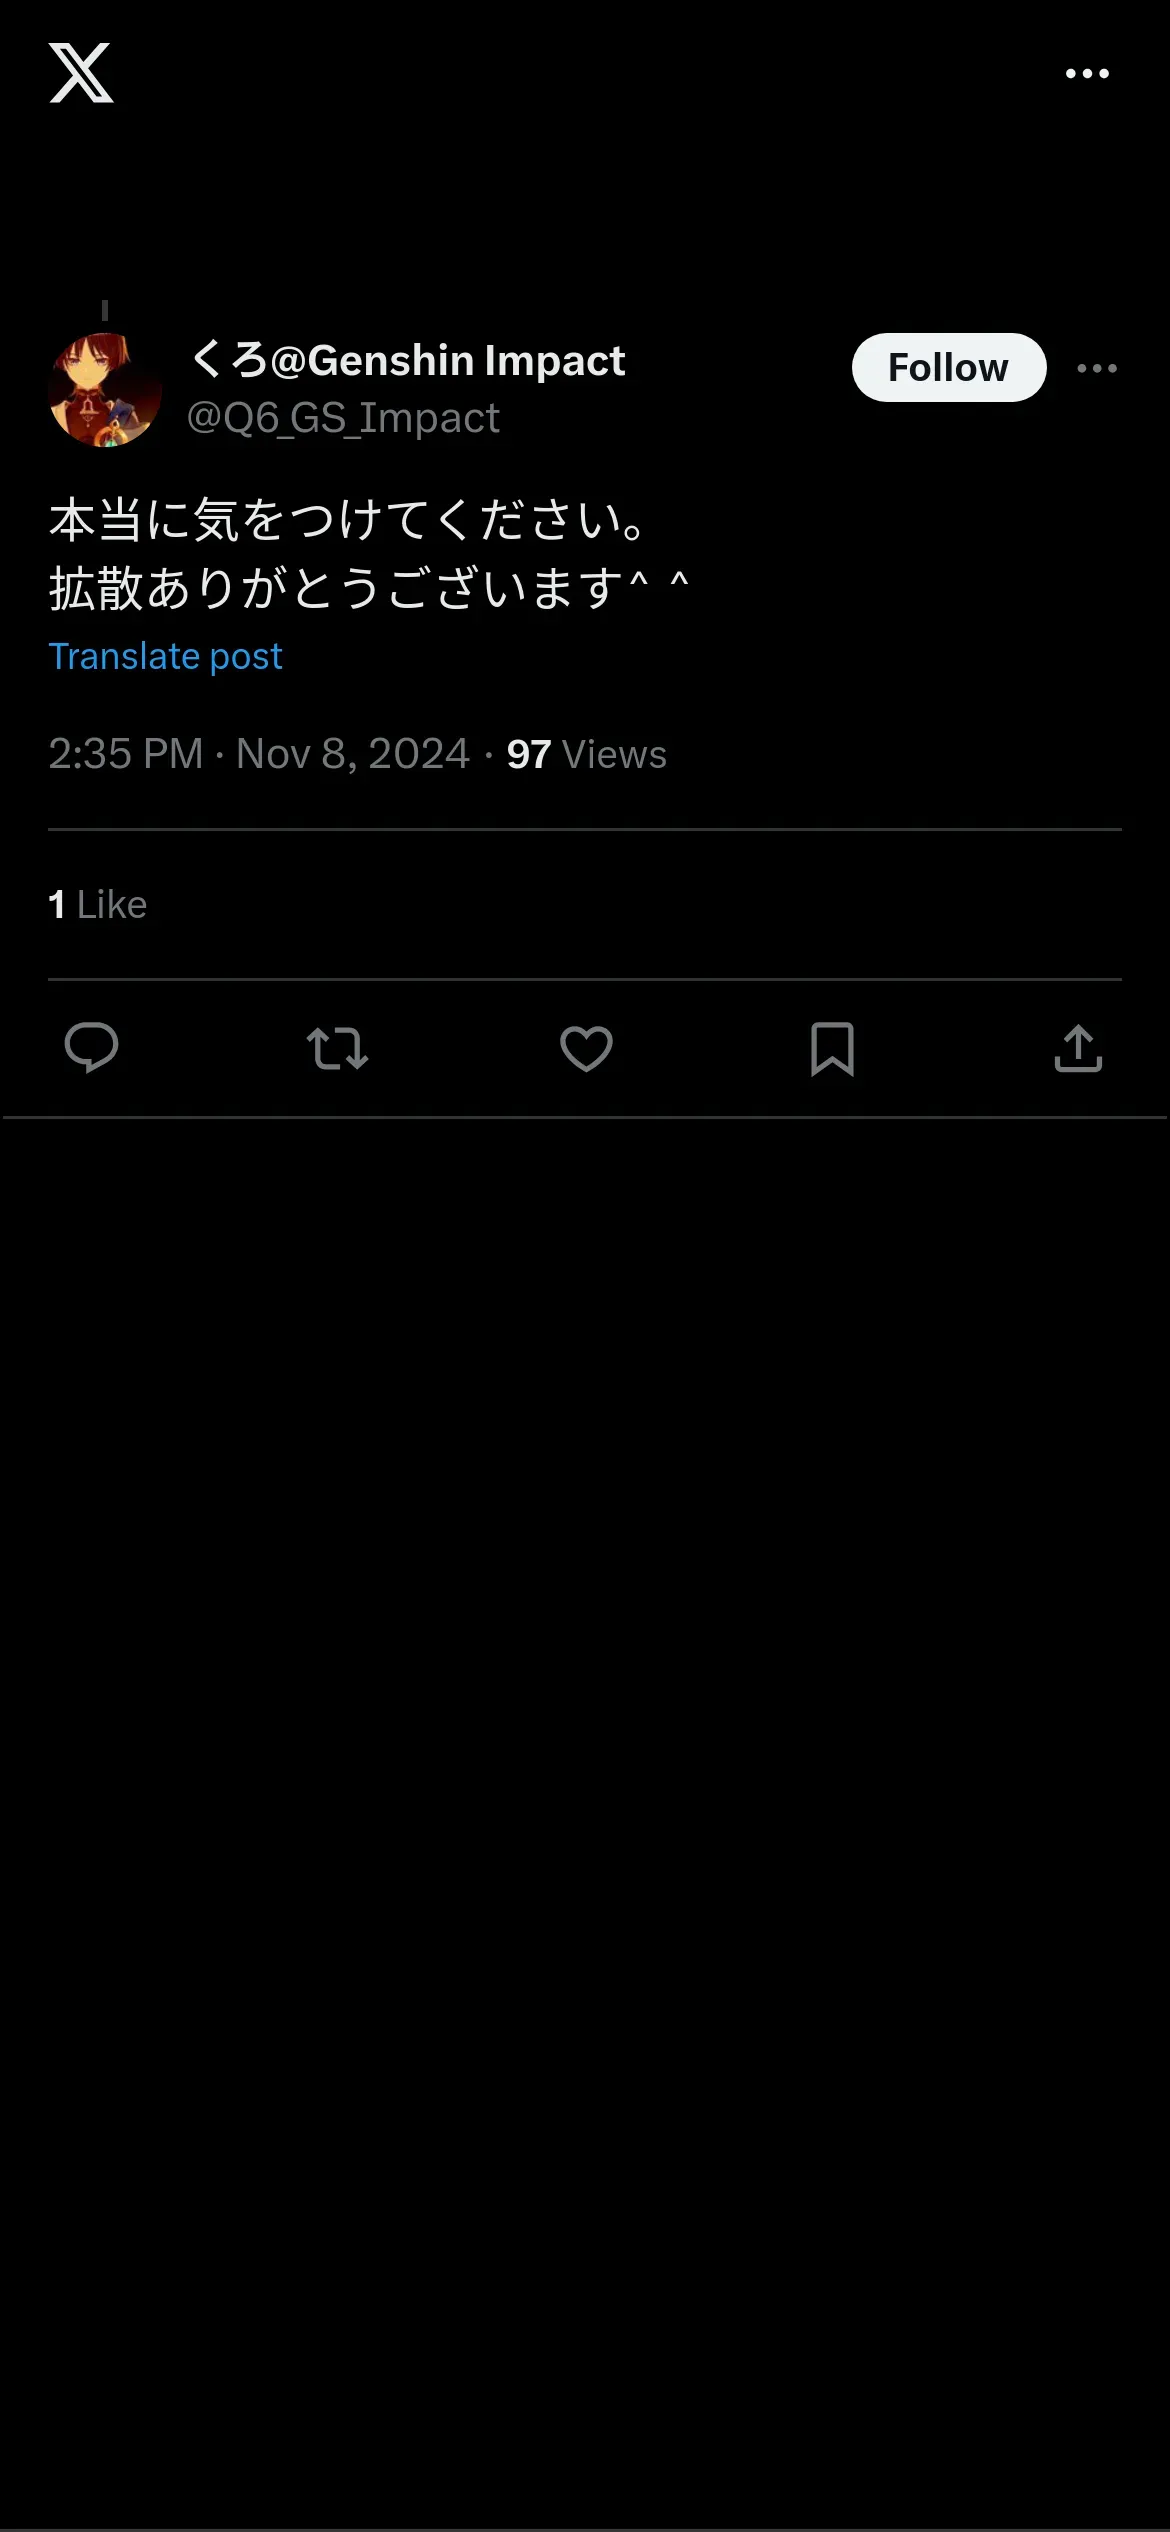Reply using the speech bubble icon
Image resolution: width=1170 pixels, height=2532 pixels.
(91, 1048)
